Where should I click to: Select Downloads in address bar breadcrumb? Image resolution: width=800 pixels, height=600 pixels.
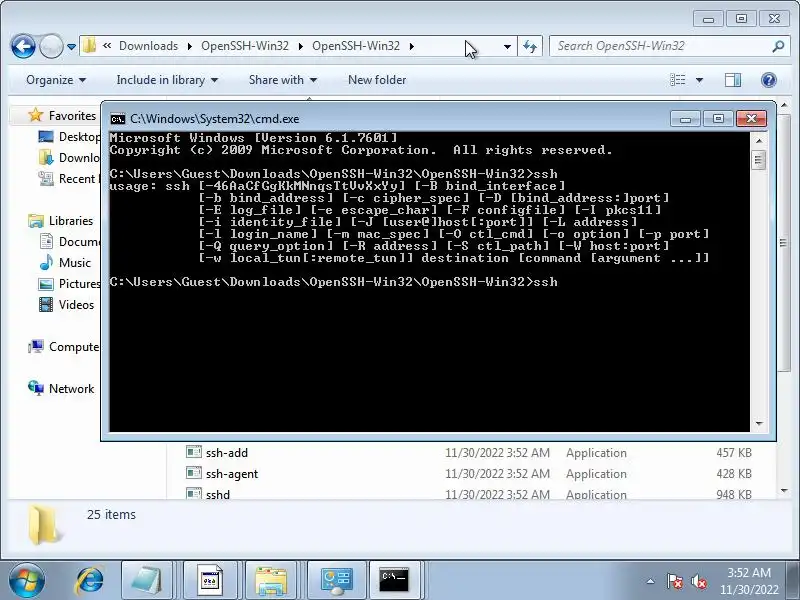pos(148,46)
